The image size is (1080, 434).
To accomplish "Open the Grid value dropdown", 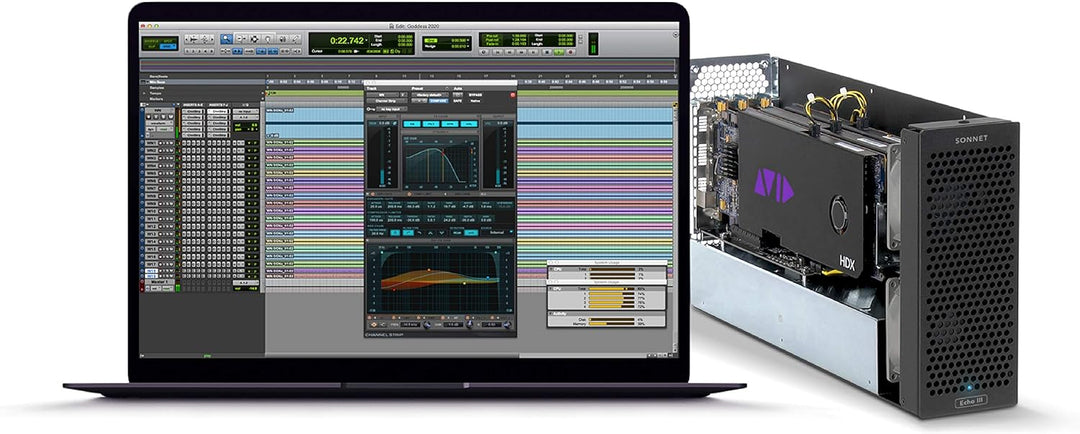I will pyautogui.click(x=468, y=40).
